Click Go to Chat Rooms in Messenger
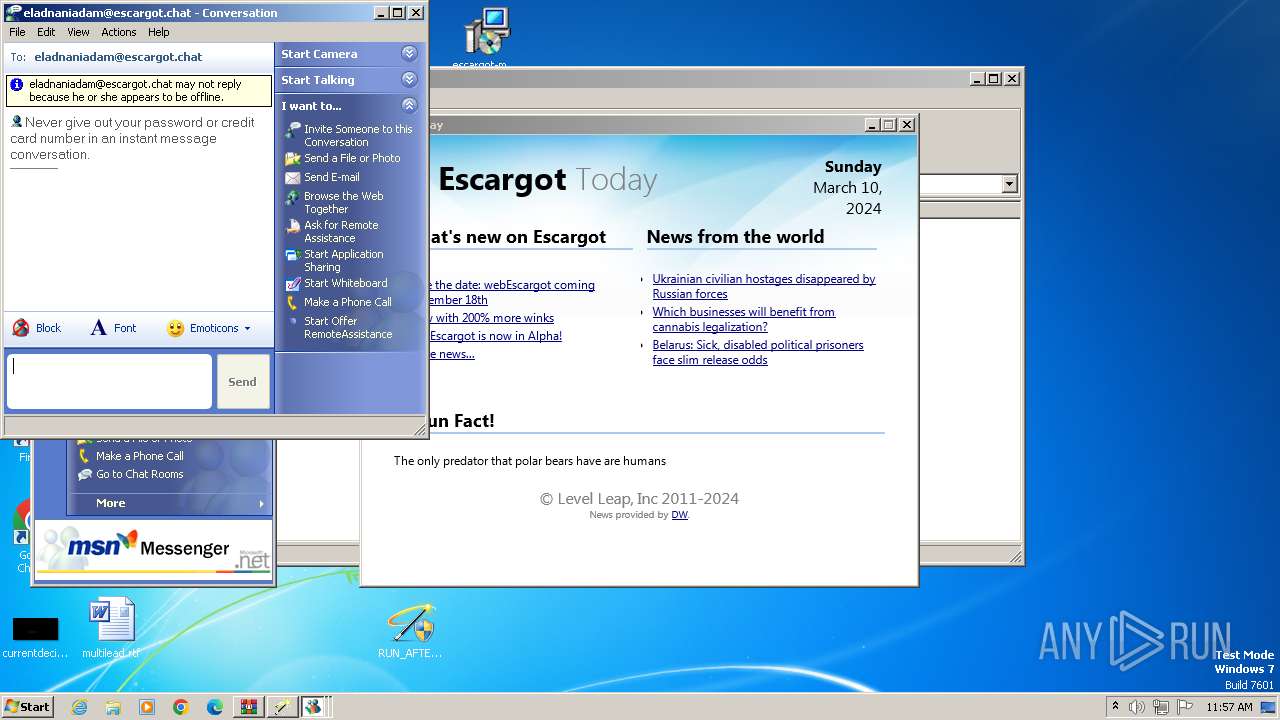 coord(139,474)
